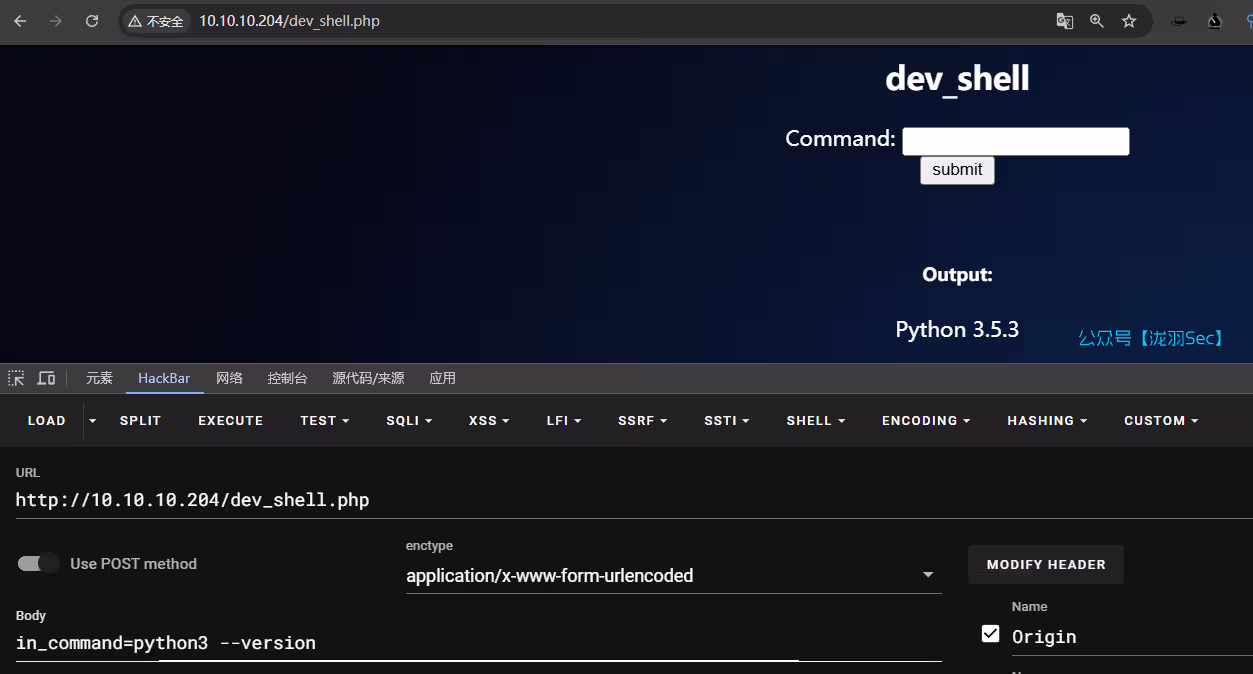The width and height of the screenshot is (1253, 674).
Task: Switch to the 网络 DevTools tab
Action: 229,378
